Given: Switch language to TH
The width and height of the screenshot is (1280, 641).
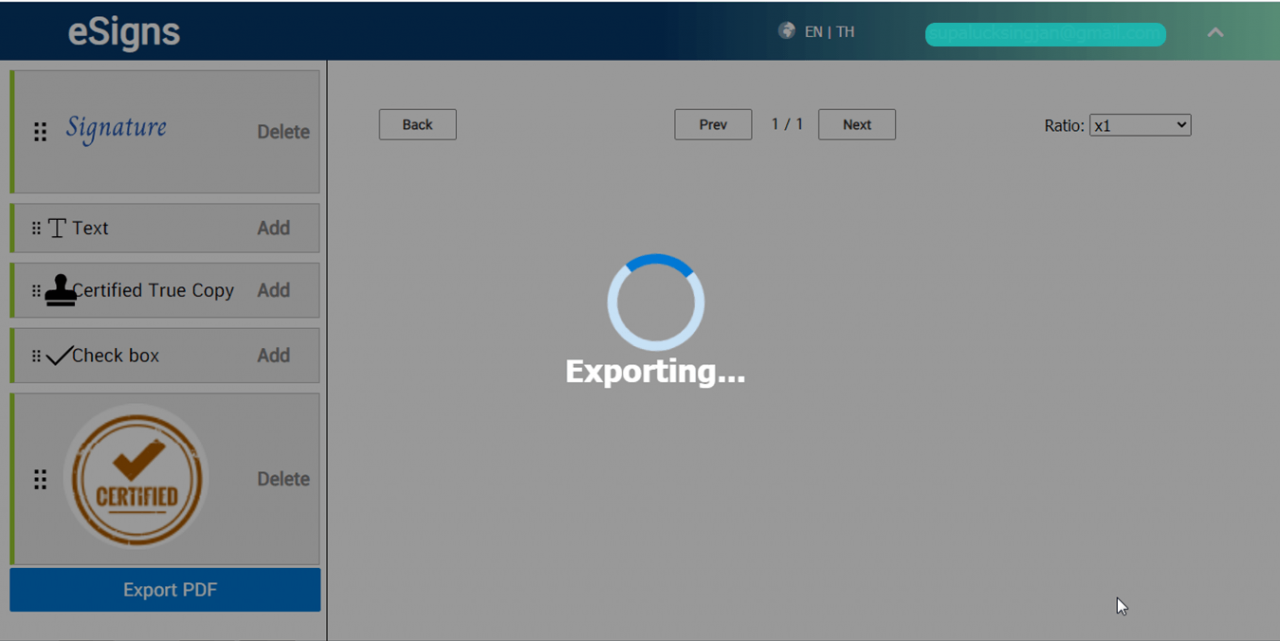Looking at the screenshot, I should point(846,32).
